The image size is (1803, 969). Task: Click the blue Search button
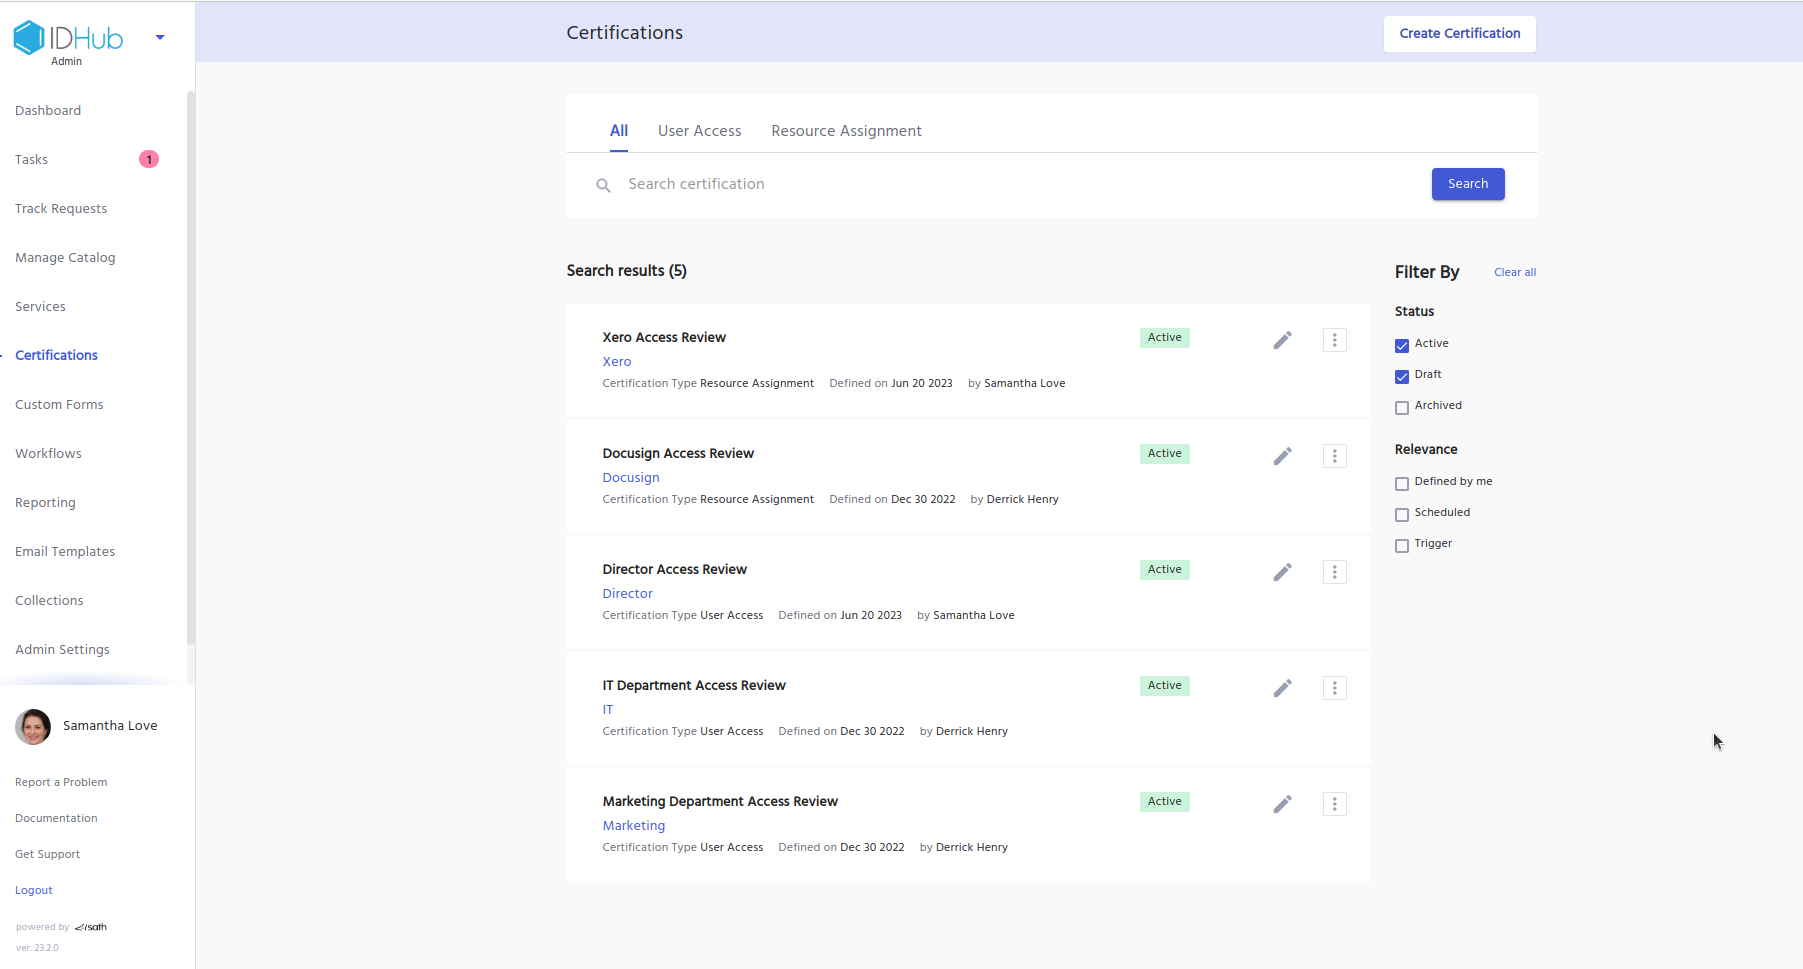(x=1467, y=184)
